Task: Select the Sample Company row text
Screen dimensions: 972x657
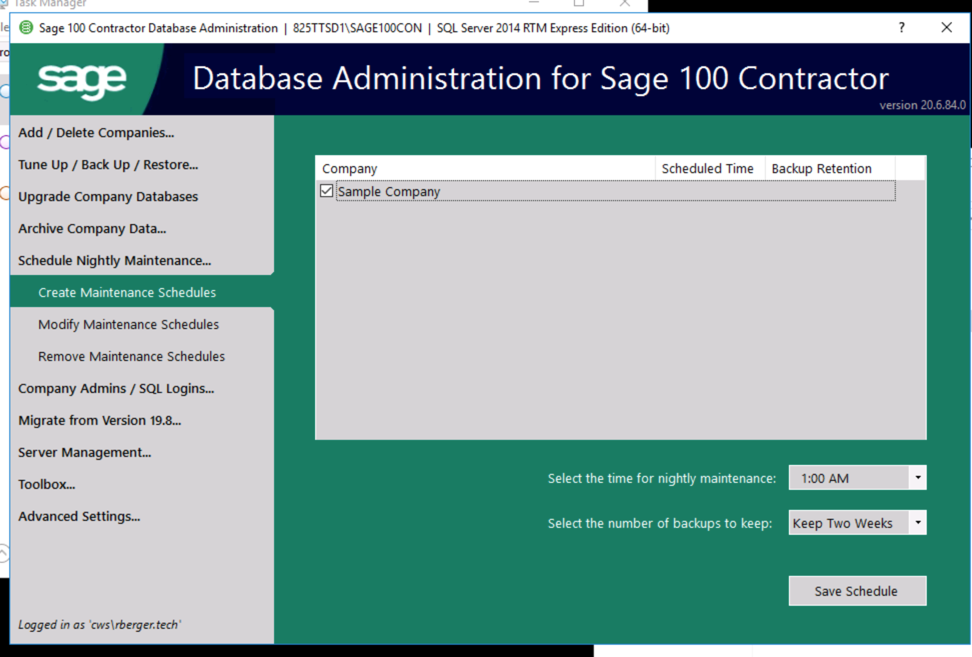Action: point(389,192)
